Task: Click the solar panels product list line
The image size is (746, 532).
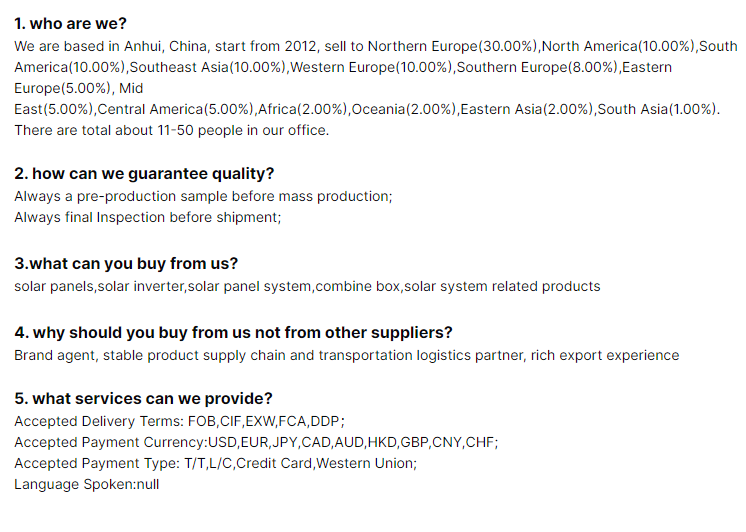Action: (307, 286)
